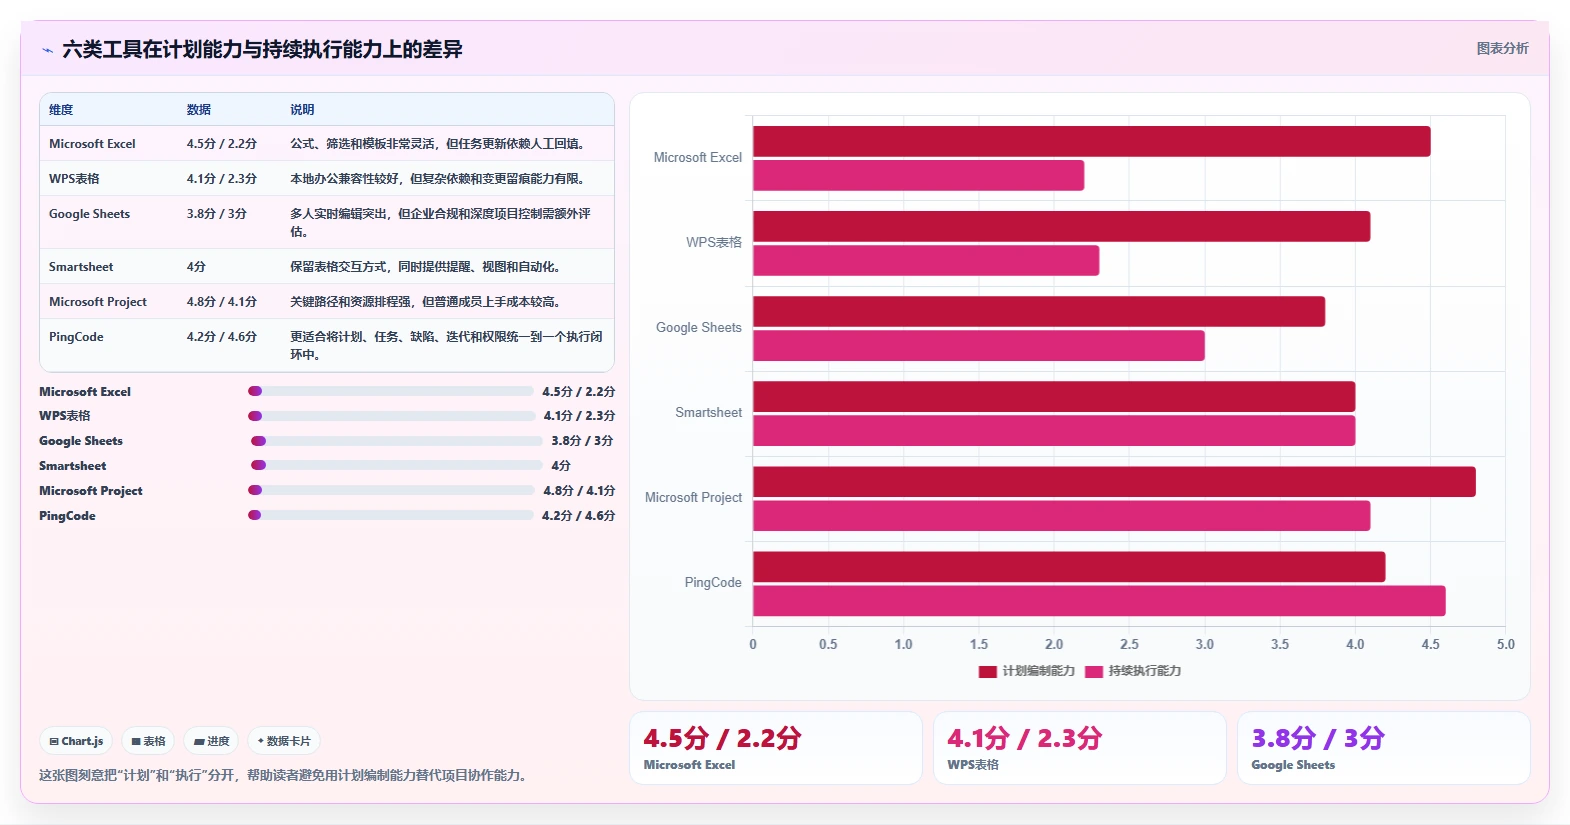Click the description starting 多人实时编辑突出

tap(441, 223)
